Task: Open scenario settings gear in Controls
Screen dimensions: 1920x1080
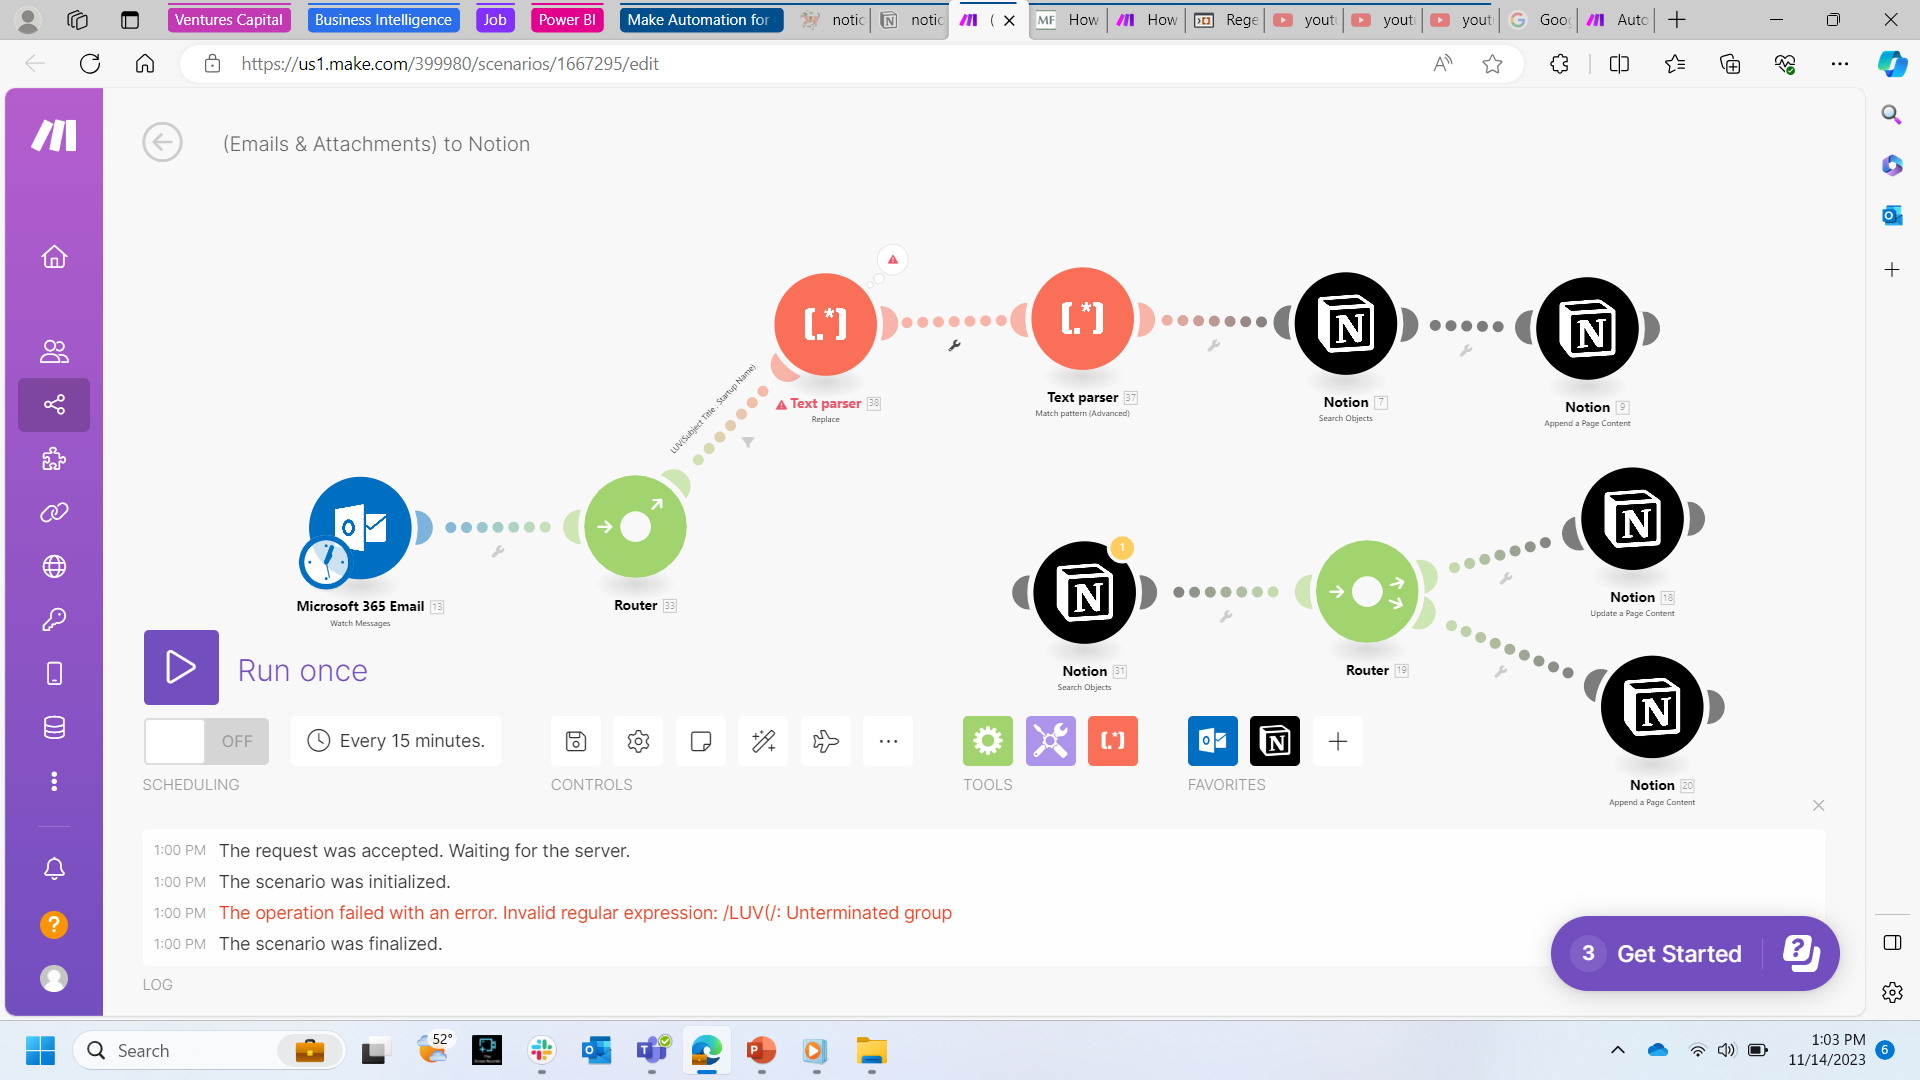Action: 638,741
